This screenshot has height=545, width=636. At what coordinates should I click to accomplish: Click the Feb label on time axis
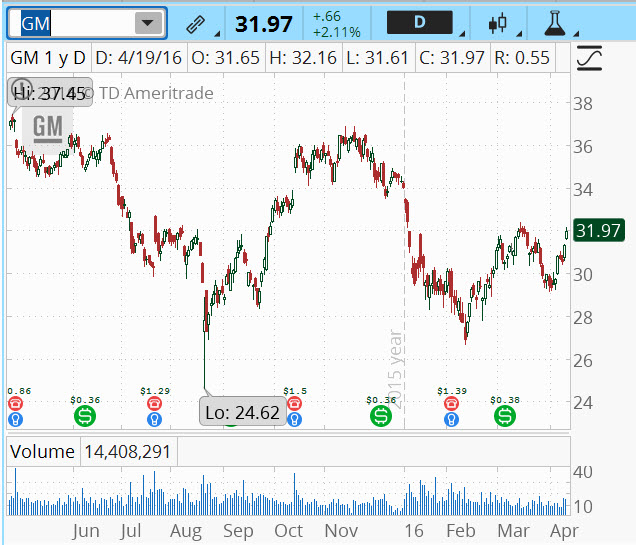(461, 530)
